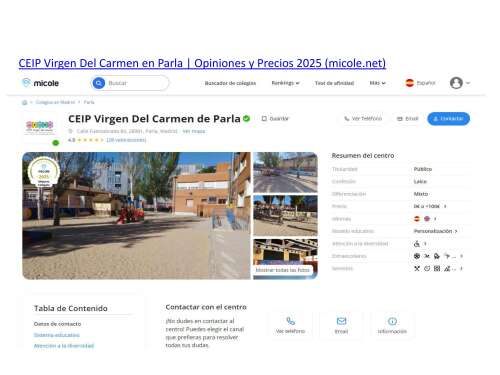Expand the Extraescolares row arrow
The height and width of the screenshot is (375, 500).
coord(461,256)
